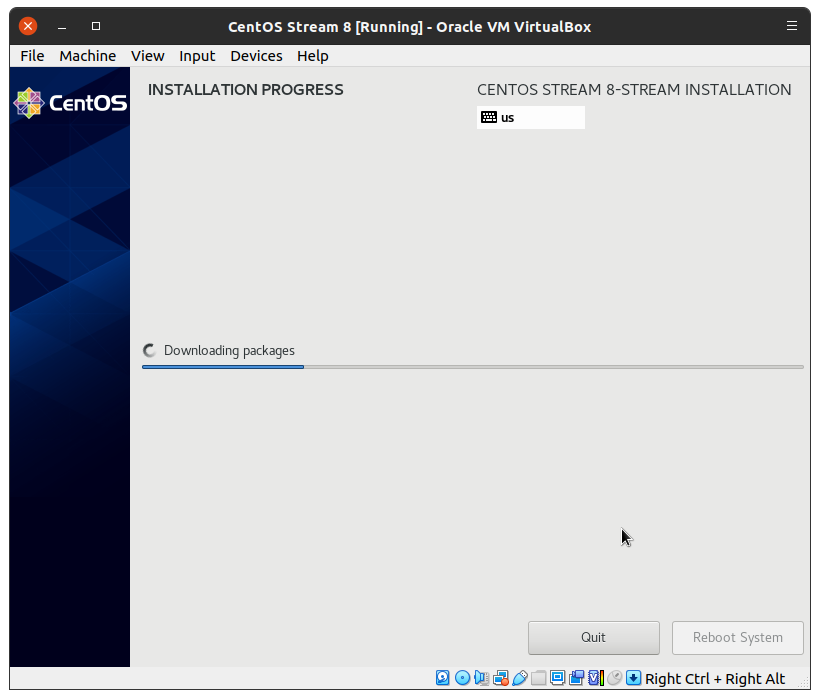Viewport: 820px width, 699px height.
Task: Open the Machine menu
Action: click(x=87, y=56)
